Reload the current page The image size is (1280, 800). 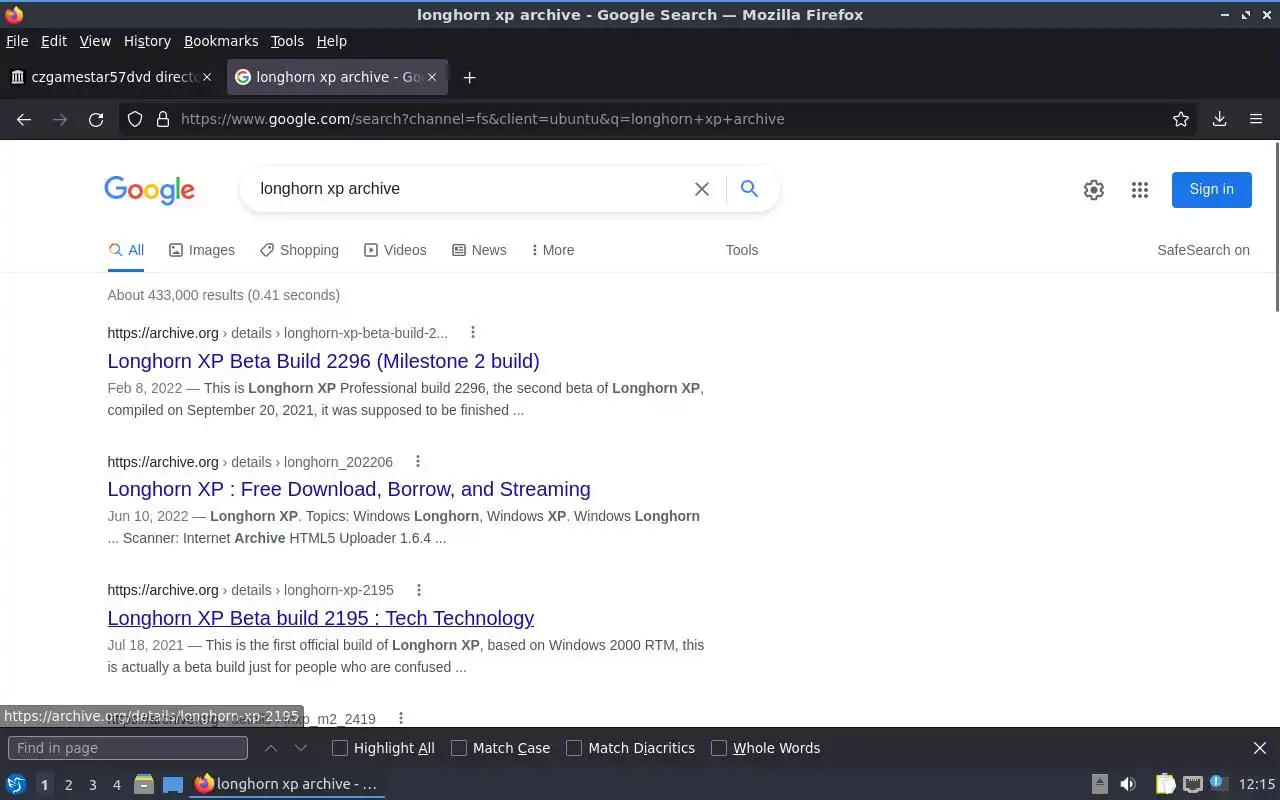click(x=96, y=119)
